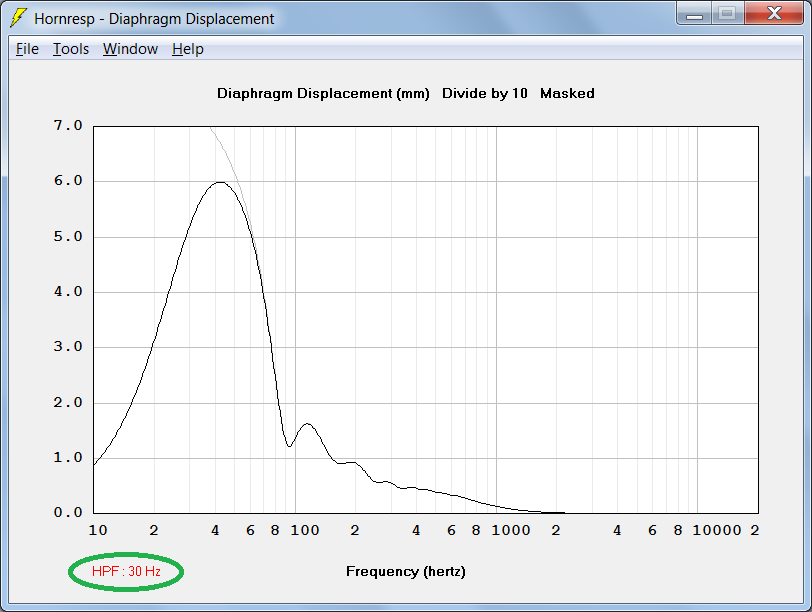Click the 1.0 y-axis value

(x=68, y=457)
